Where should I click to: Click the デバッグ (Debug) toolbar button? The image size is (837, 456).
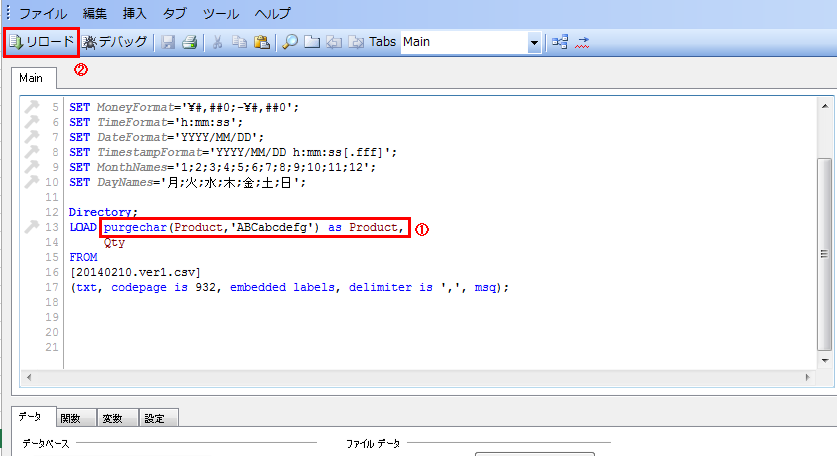coord(115,42)
